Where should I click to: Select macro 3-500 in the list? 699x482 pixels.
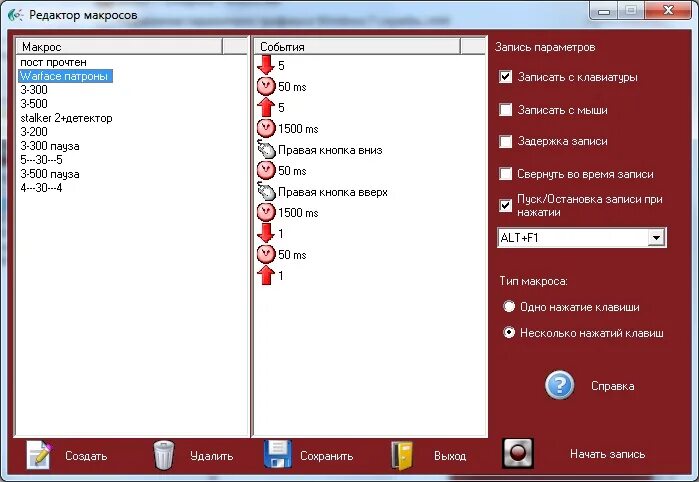point(34,103)
